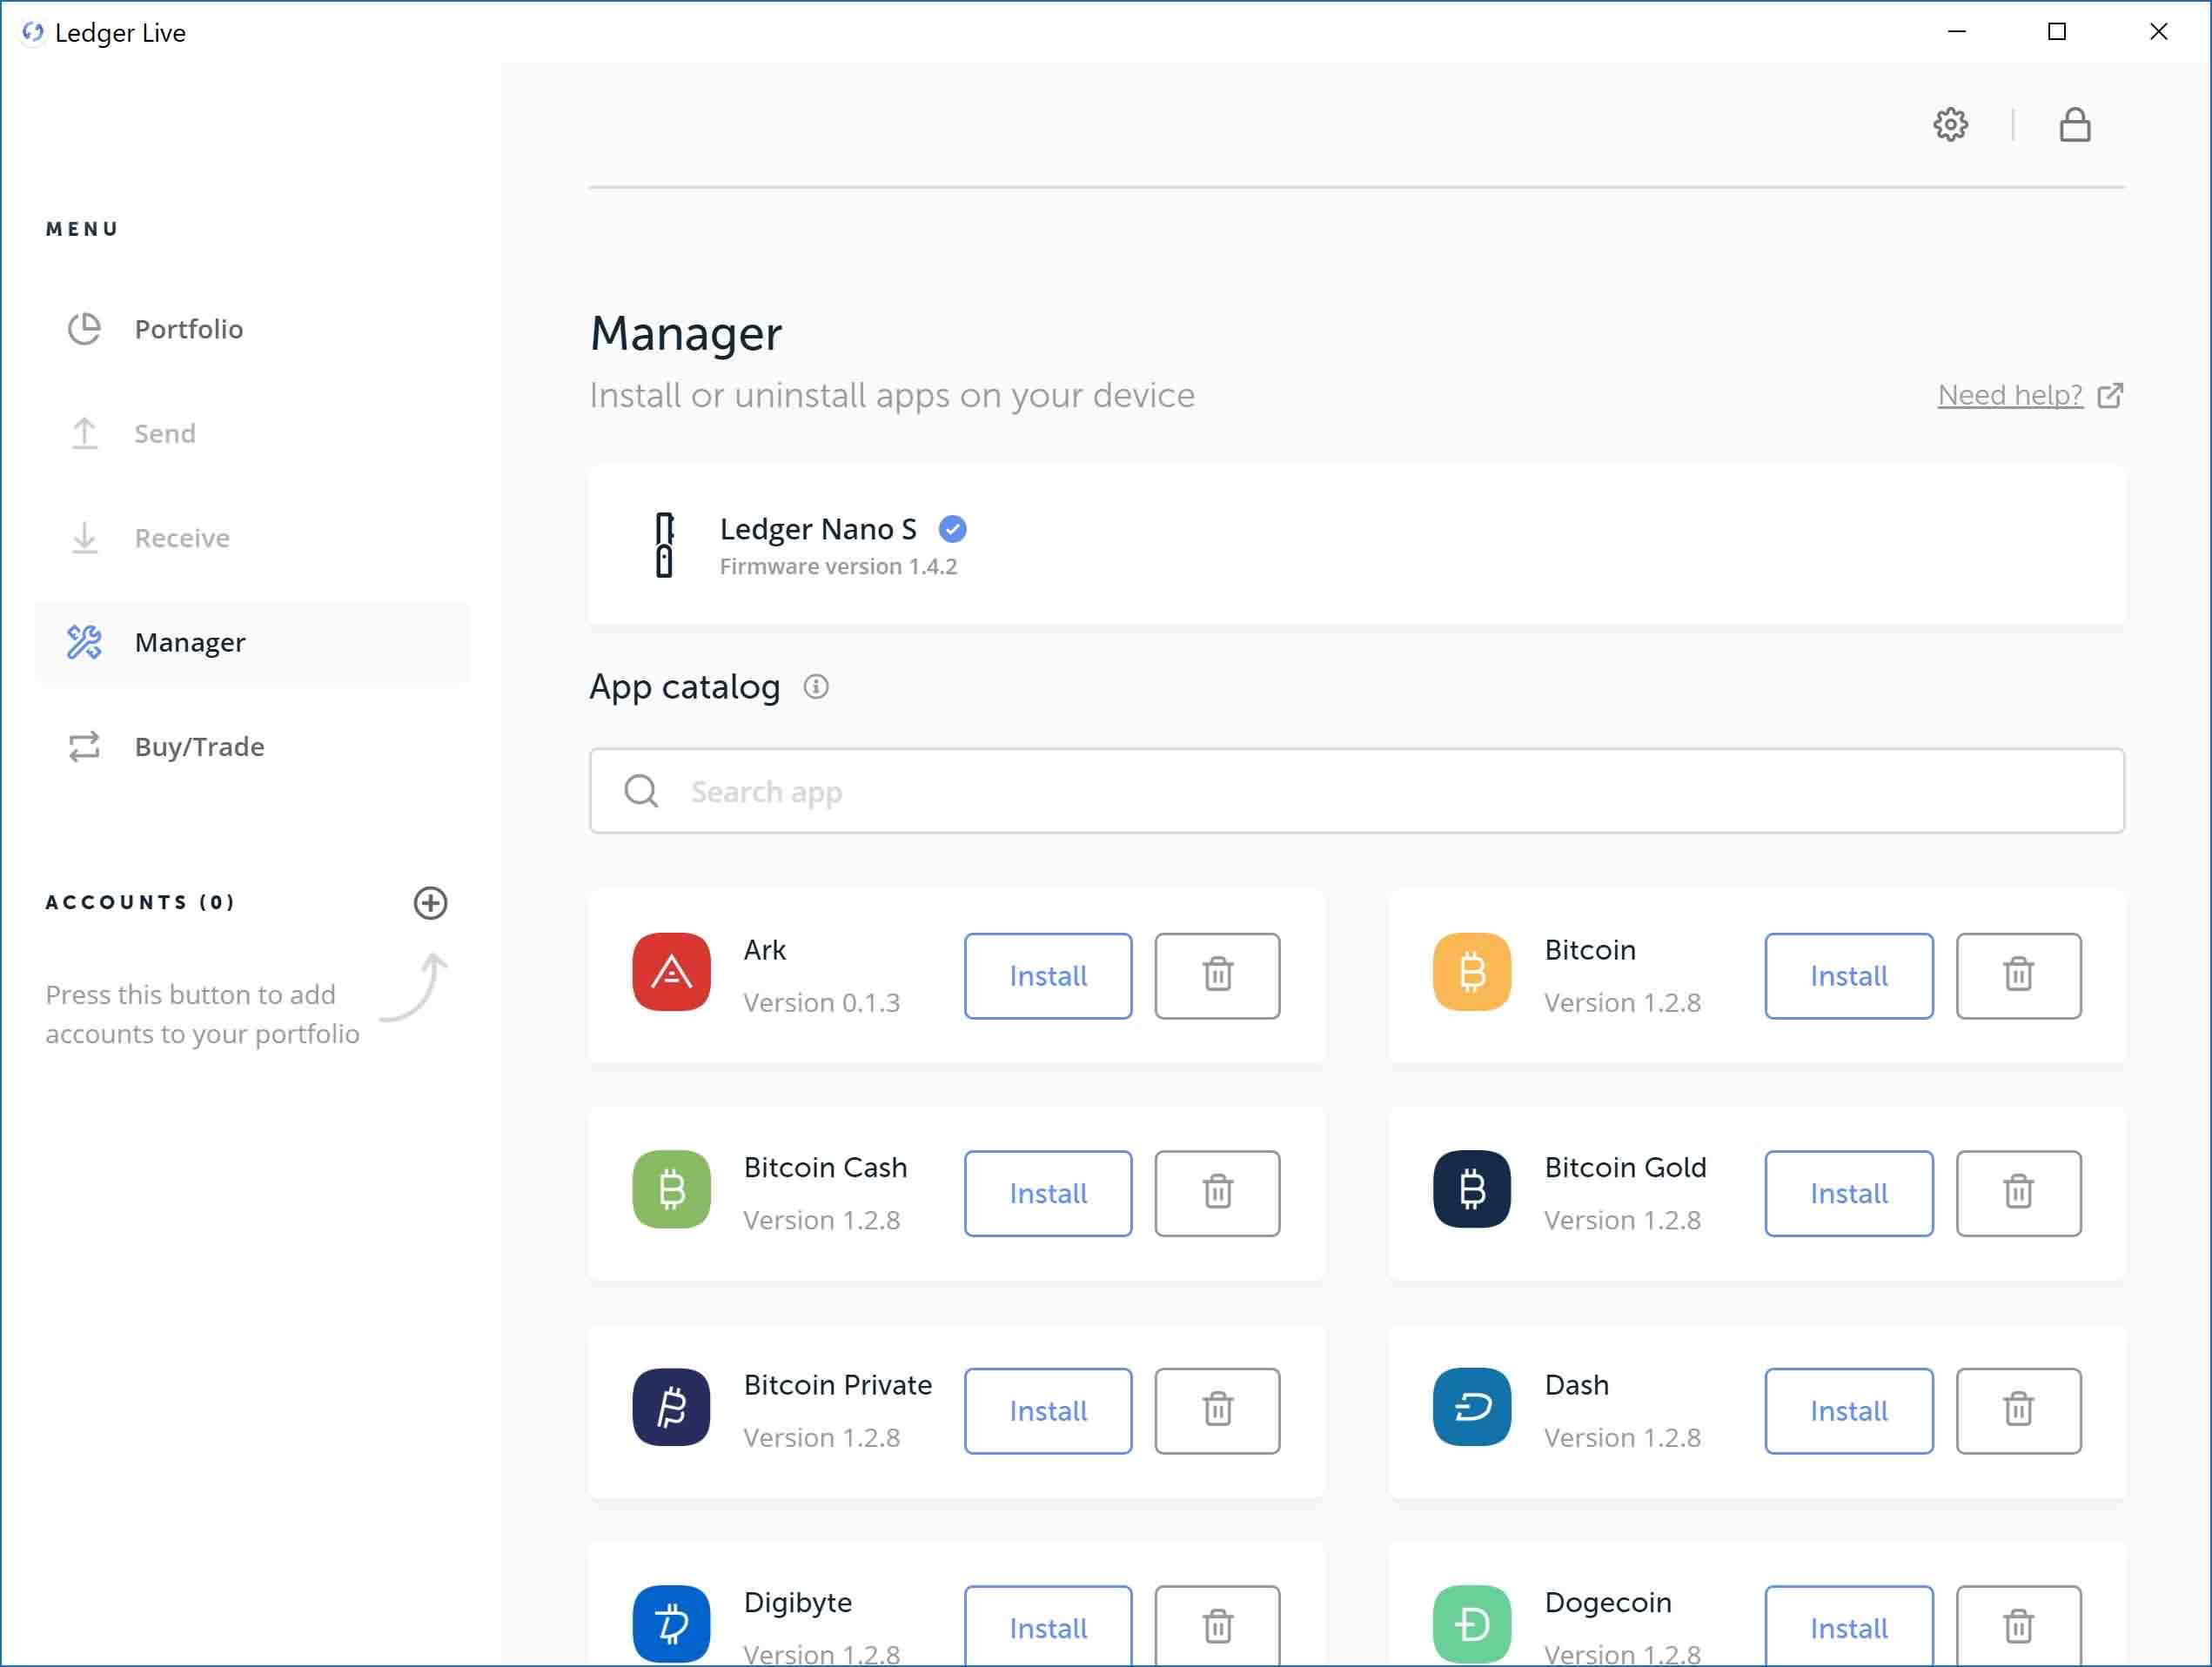Click the verified checkmark badge

(953, 529)
